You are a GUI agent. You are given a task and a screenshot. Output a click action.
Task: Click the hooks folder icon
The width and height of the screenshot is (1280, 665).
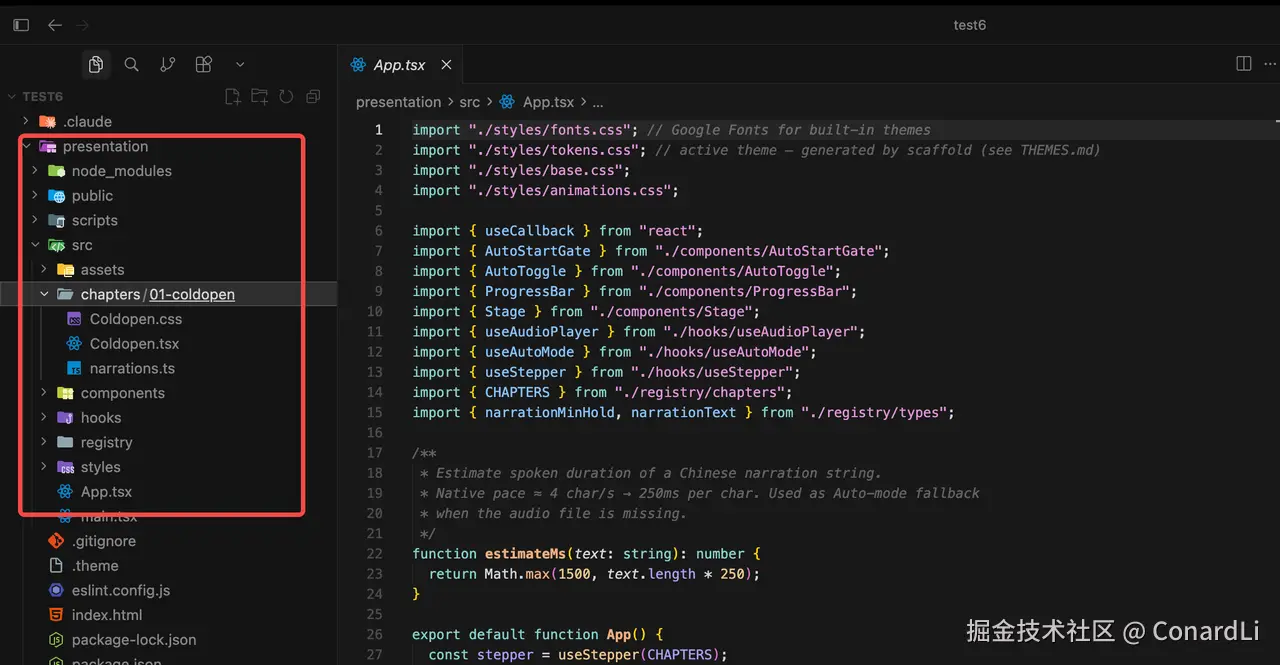click(65, 418)
